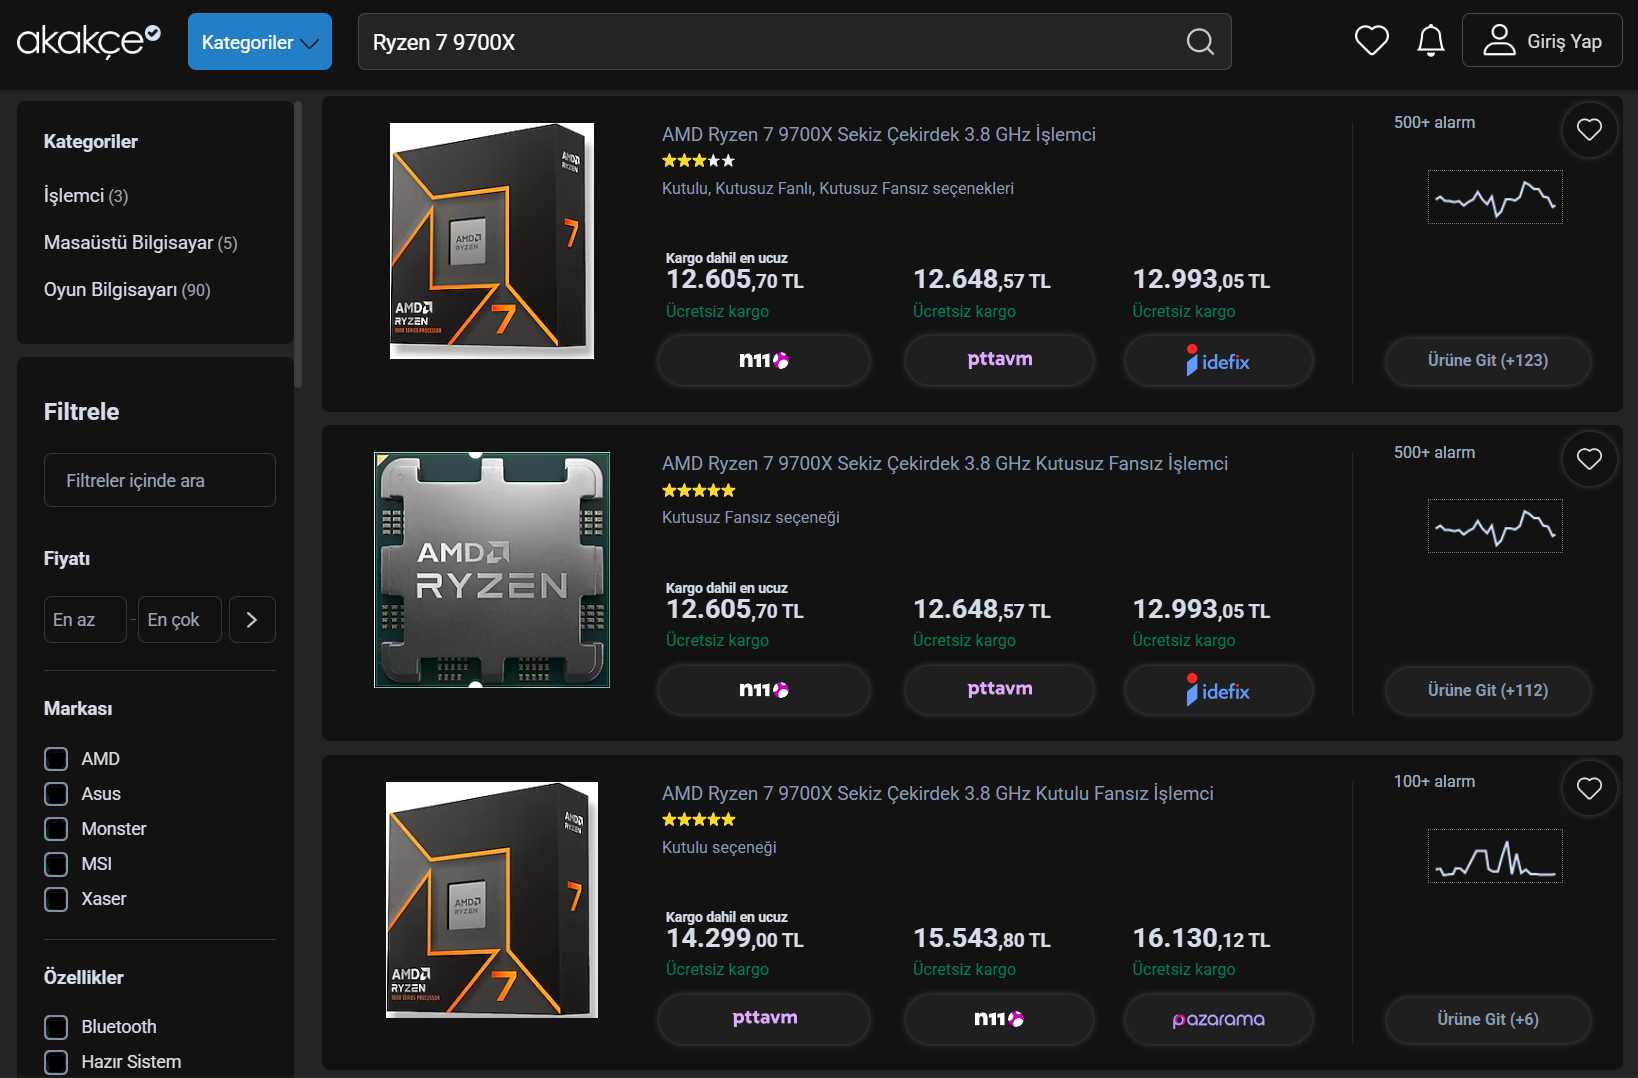Image resolution: width=1638 pixels, height=1078 pixels.
Task: Favorite the Kutulu Fansız İşlemci product
Action: coord(1589,788)
